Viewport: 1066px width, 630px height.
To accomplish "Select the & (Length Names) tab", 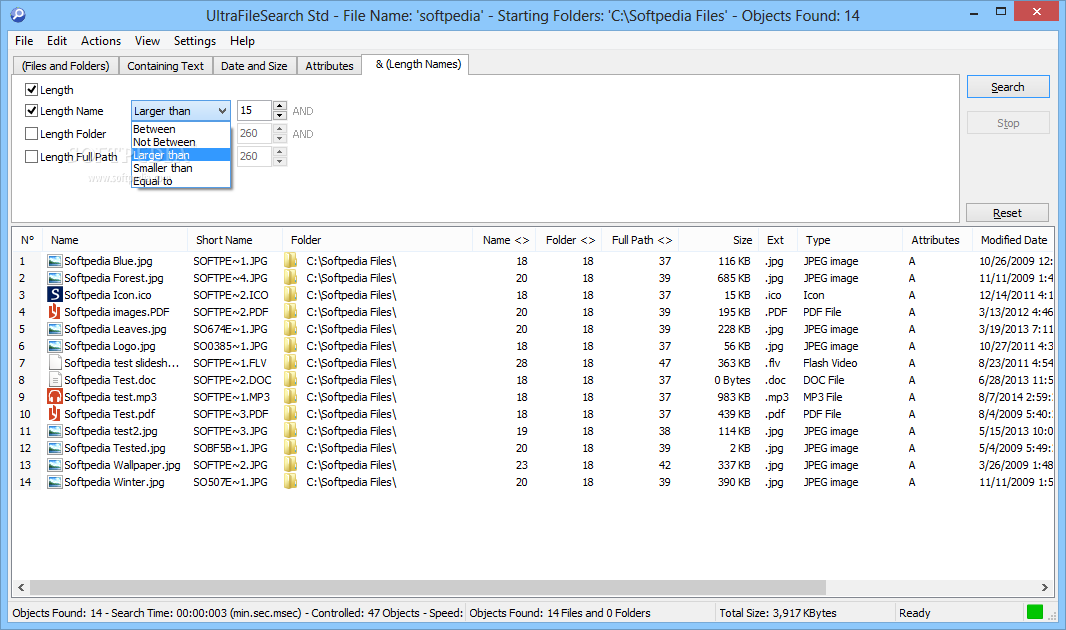I will (415, 65).
